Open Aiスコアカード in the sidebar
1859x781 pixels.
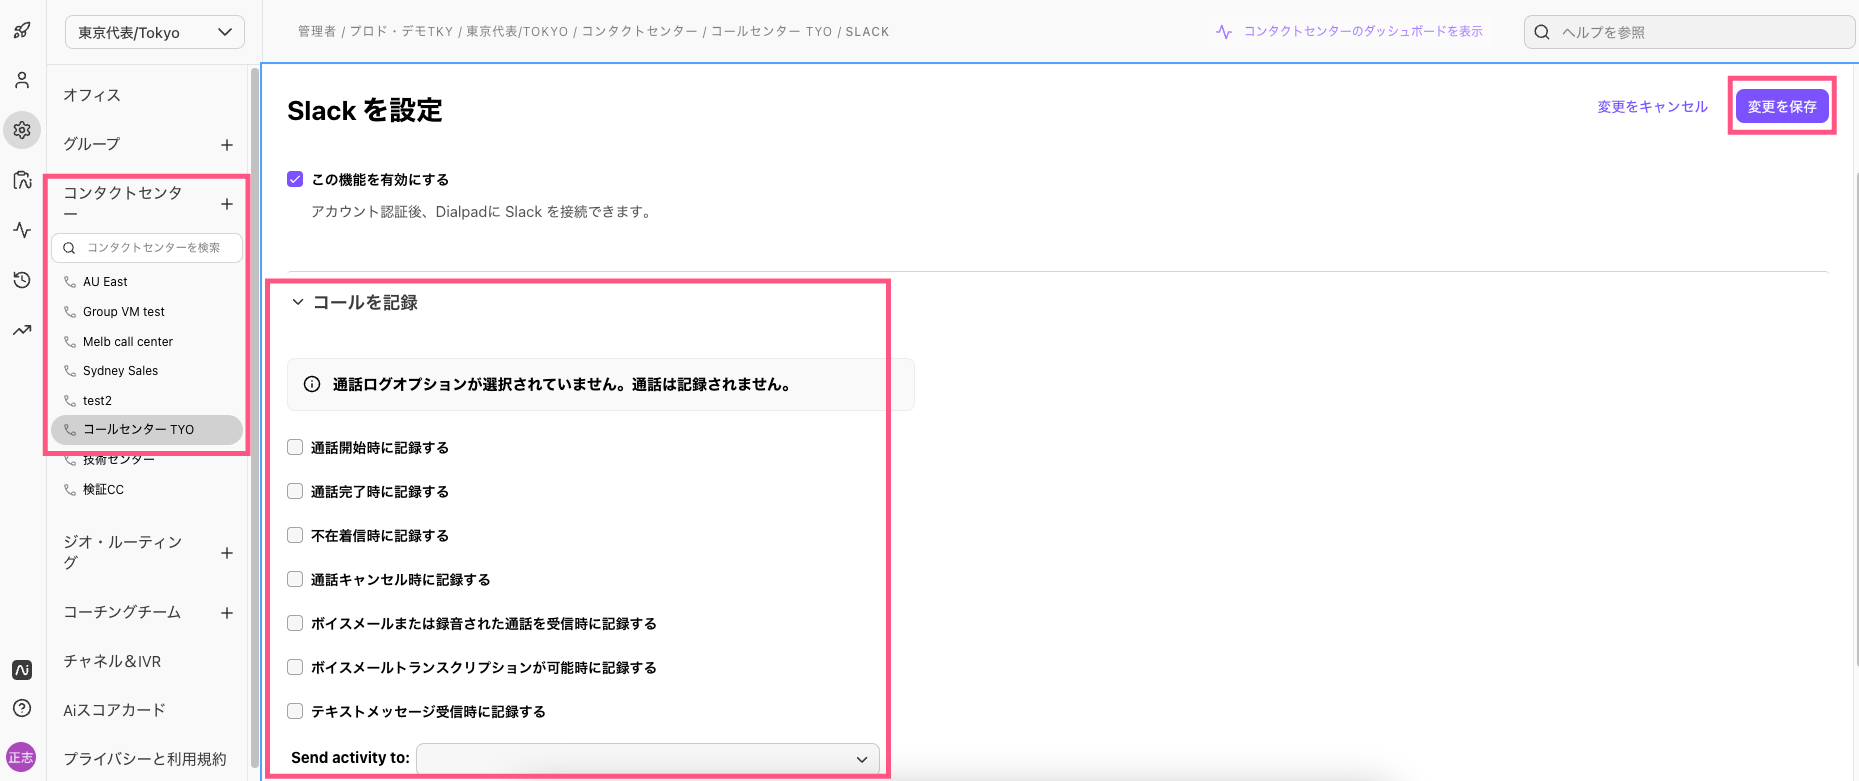click(x=114, y=710)
